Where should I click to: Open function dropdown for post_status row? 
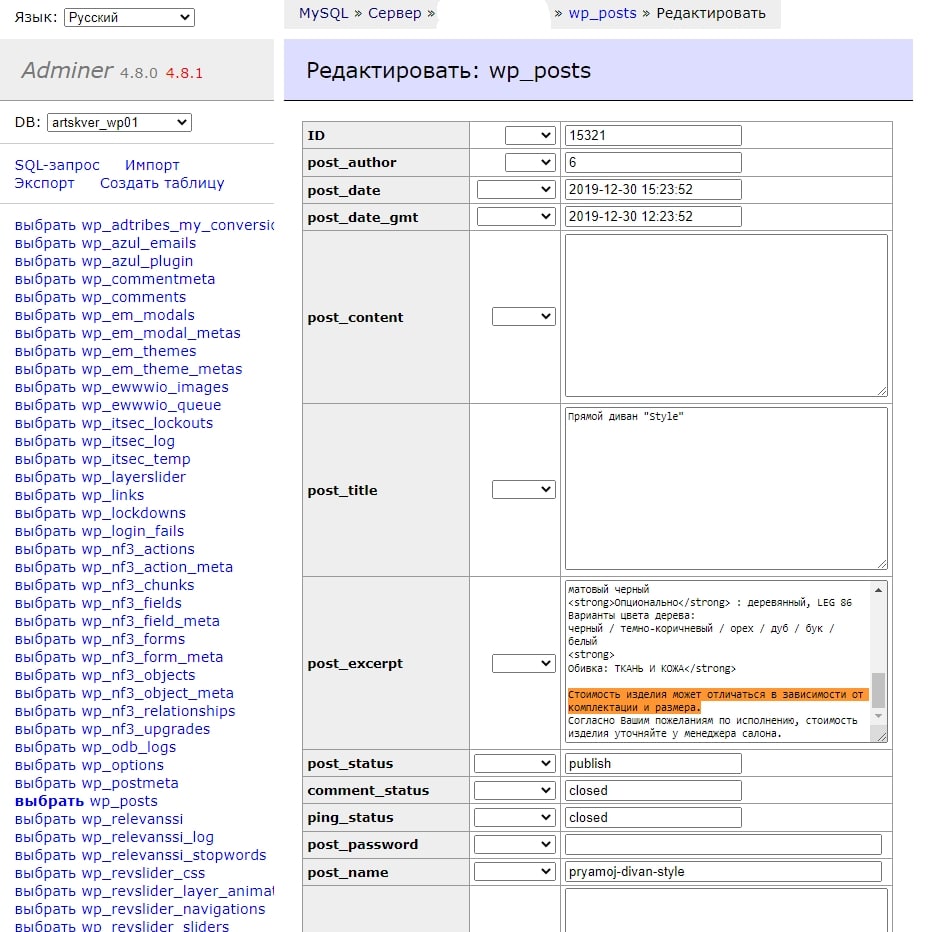pyautogui.click(x=515, y=763)
